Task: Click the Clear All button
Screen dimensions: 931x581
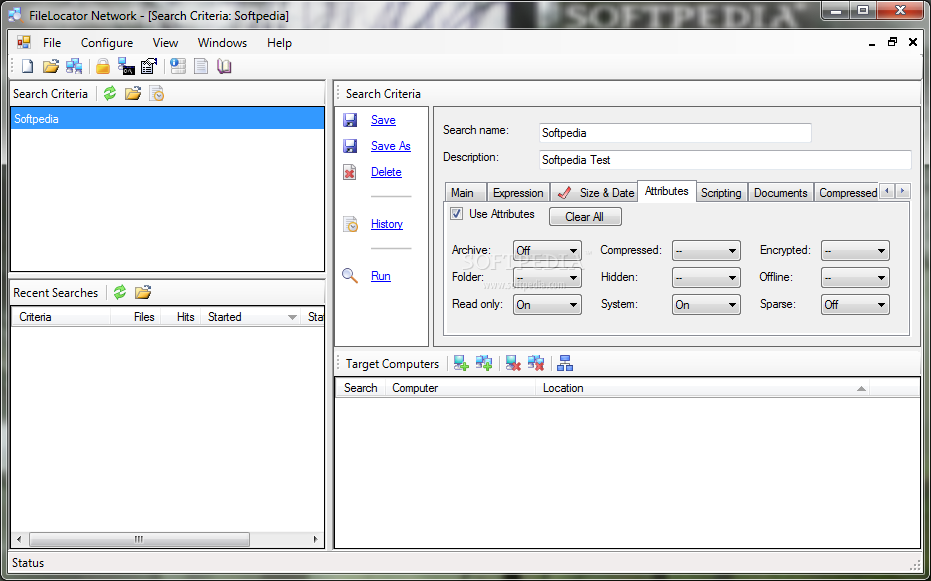Action: coord(585,217)
